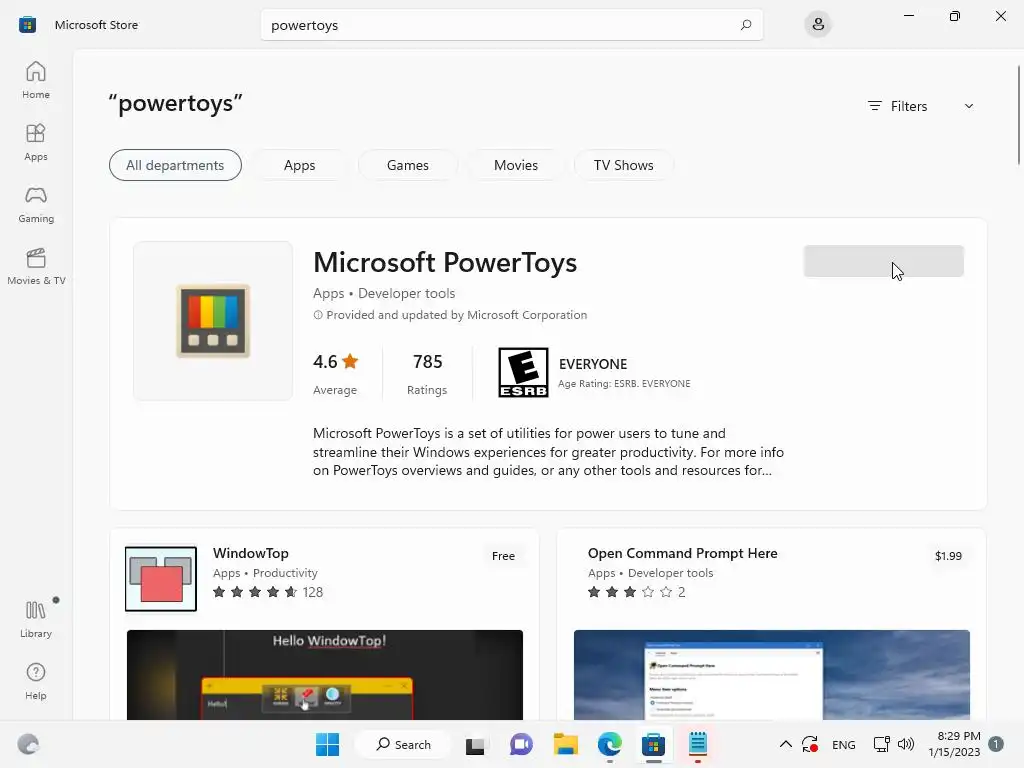This screenshot has height=768, width=1024.
Task: Click the WindowTop app icon
Action: 161,579
